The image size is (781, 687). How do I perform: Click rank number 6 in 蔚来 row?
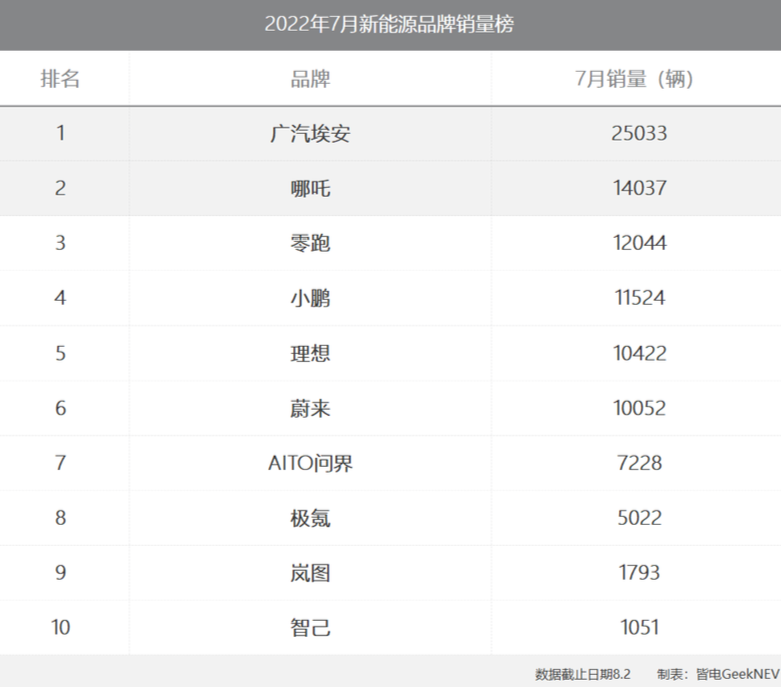click(x=60, y=408)
